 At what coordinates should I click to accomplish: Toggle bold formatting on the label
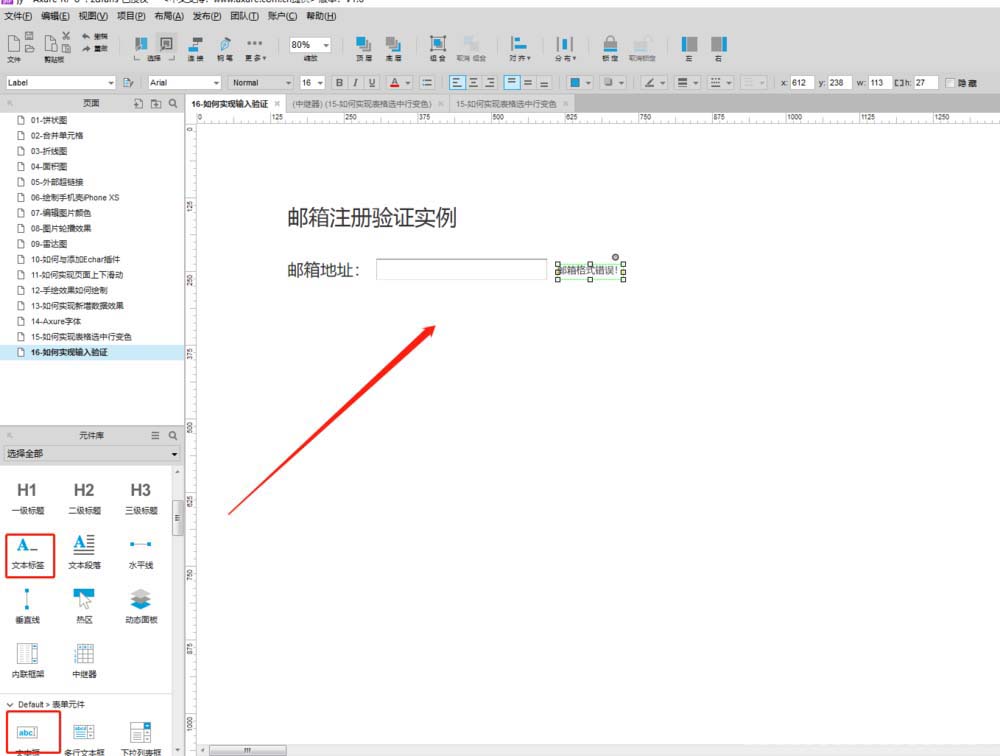(x=340, y=82)
